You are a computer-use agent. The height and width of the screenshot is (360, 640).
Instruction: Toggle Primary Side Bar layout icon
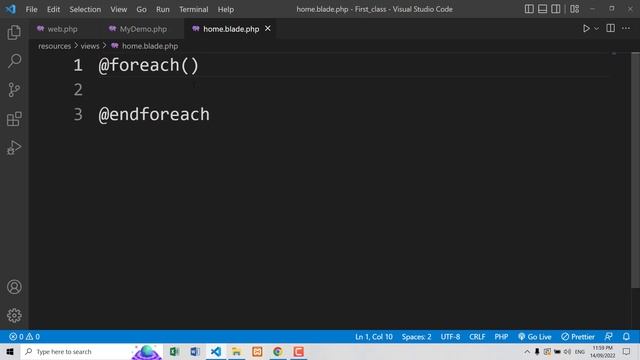pos(529,9)
